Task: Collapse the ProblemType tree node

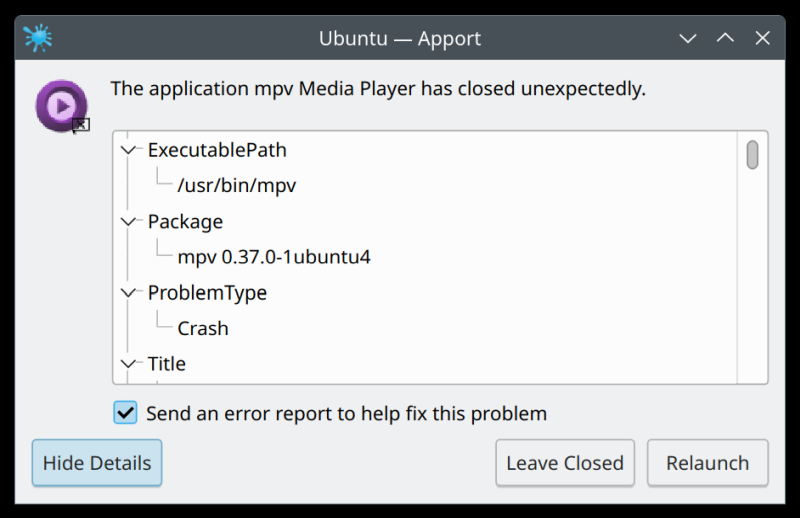Action: pyautogui.click(x=129, y=292)
